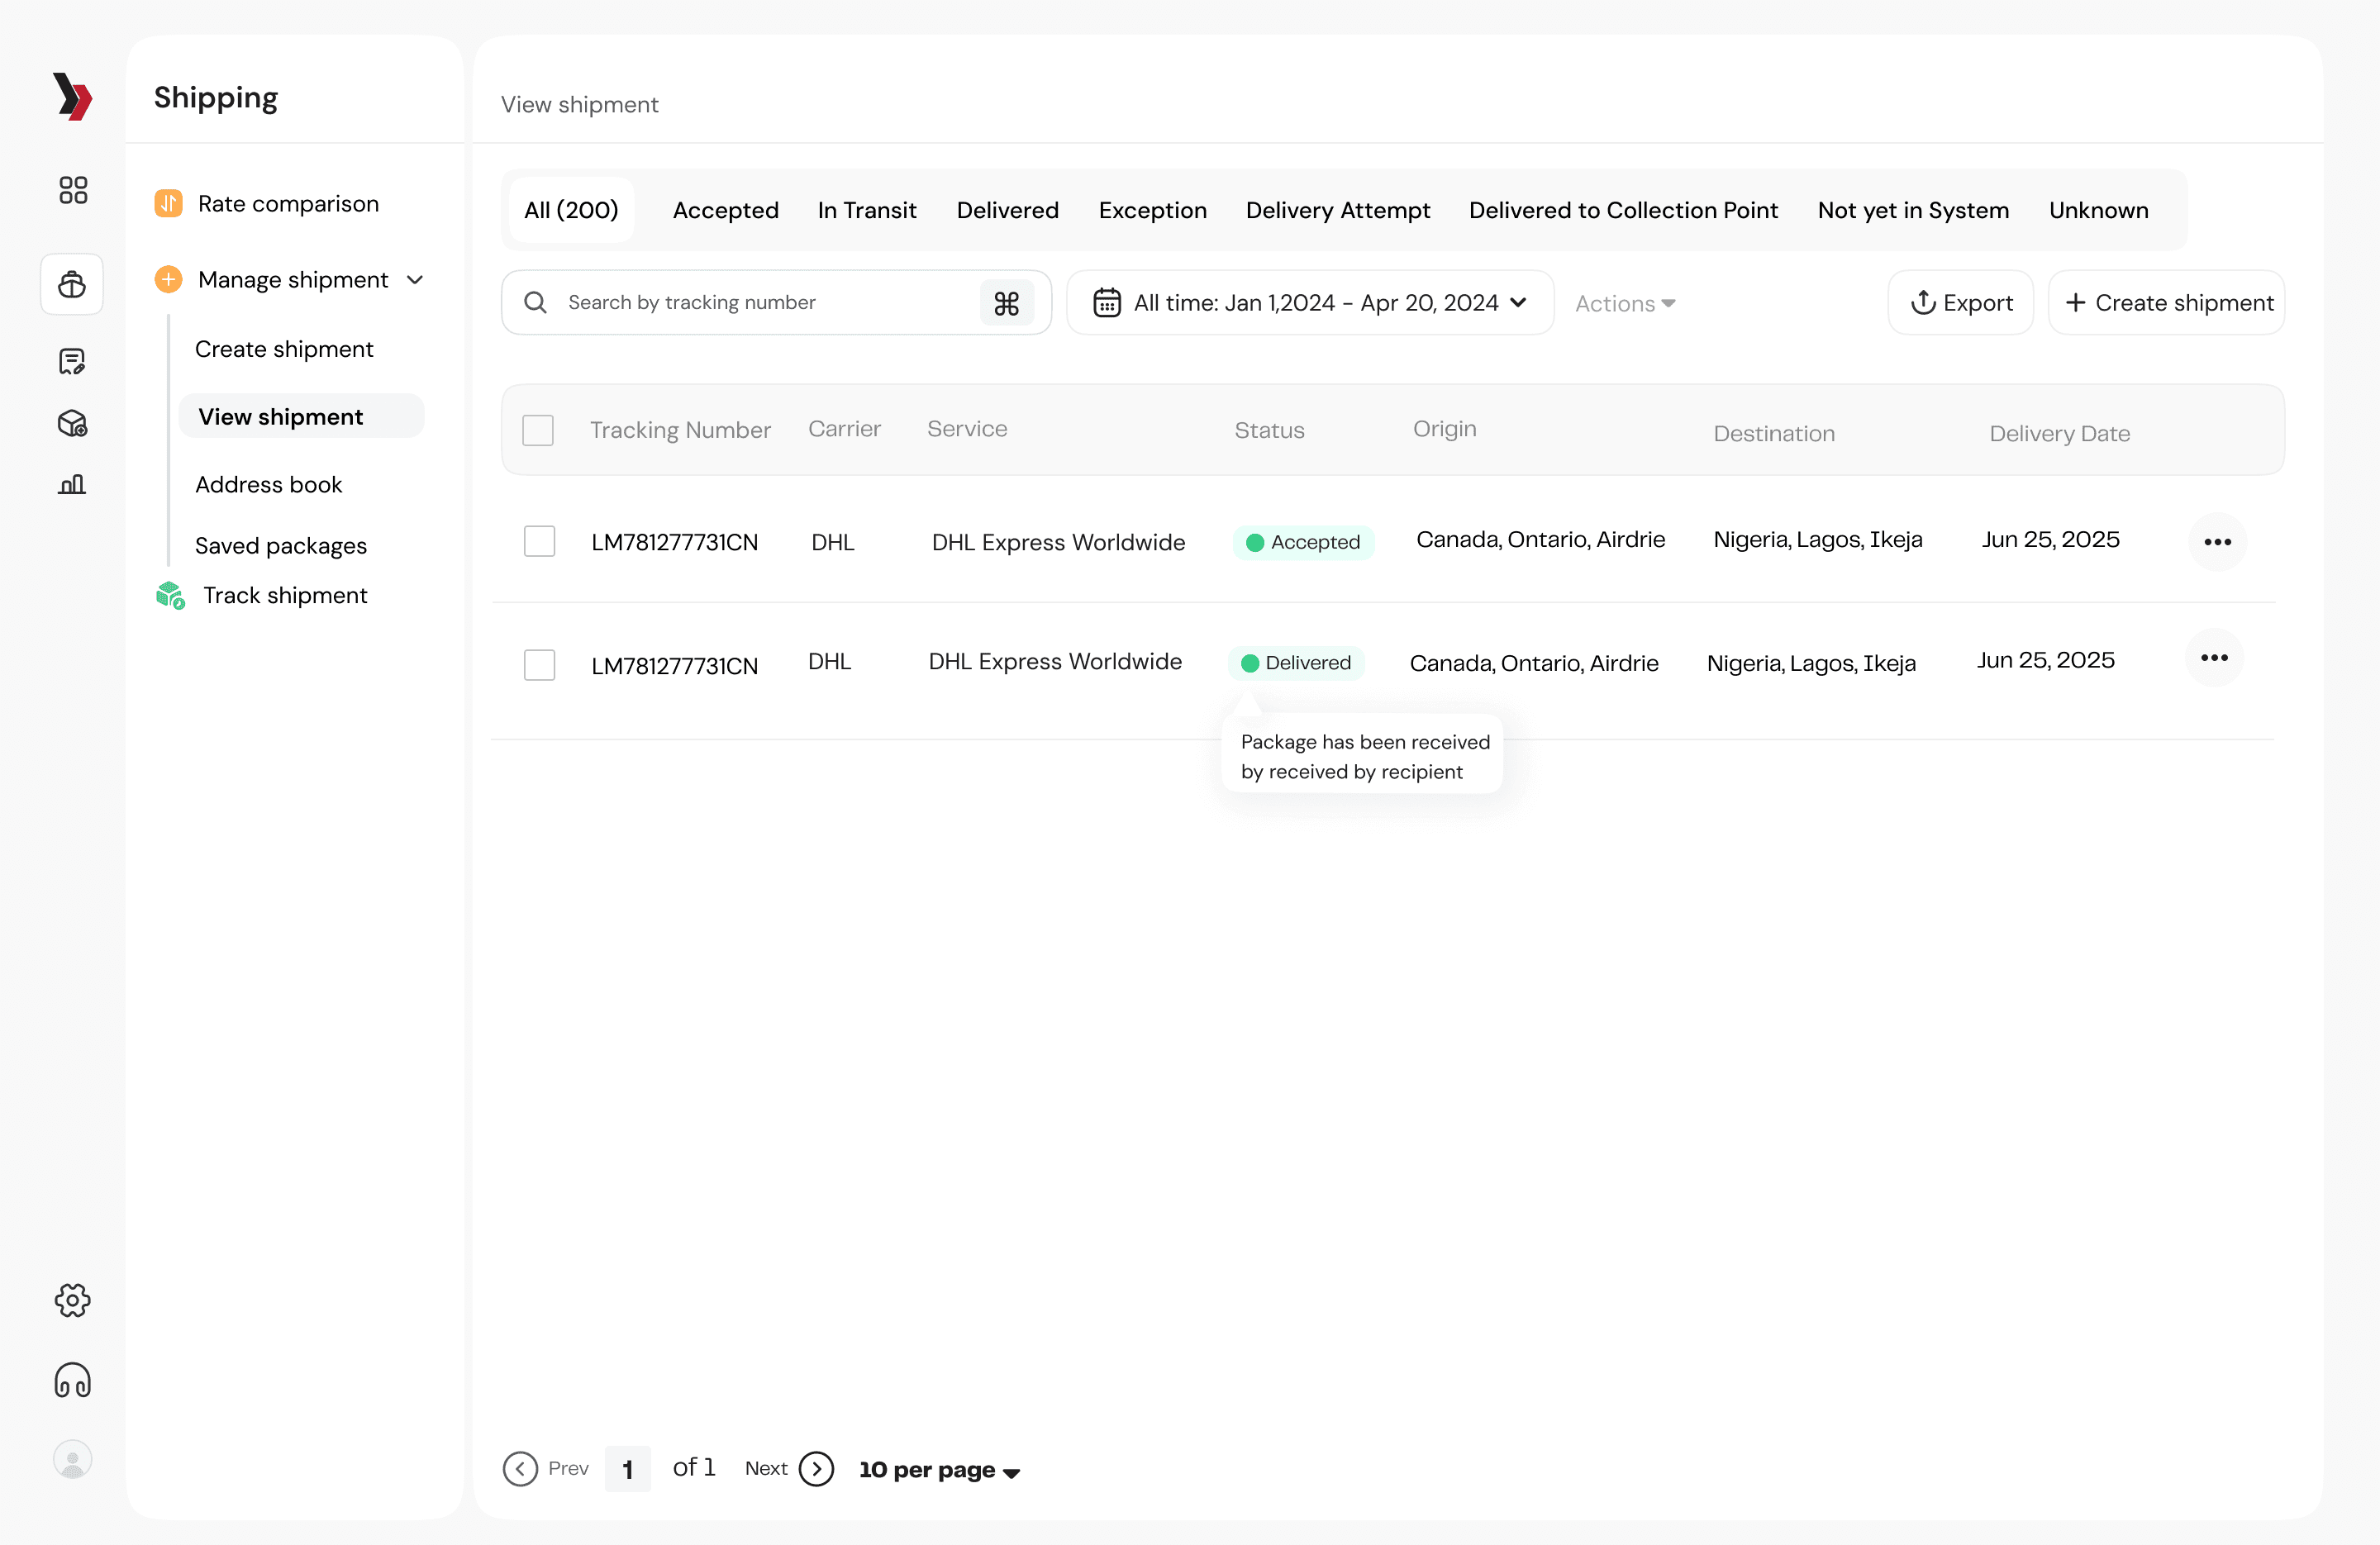Click the three-dots menu for Delivered shipment
Image resolution: width=2380 pixels, height=1545 pixels.
point(2213,658)
